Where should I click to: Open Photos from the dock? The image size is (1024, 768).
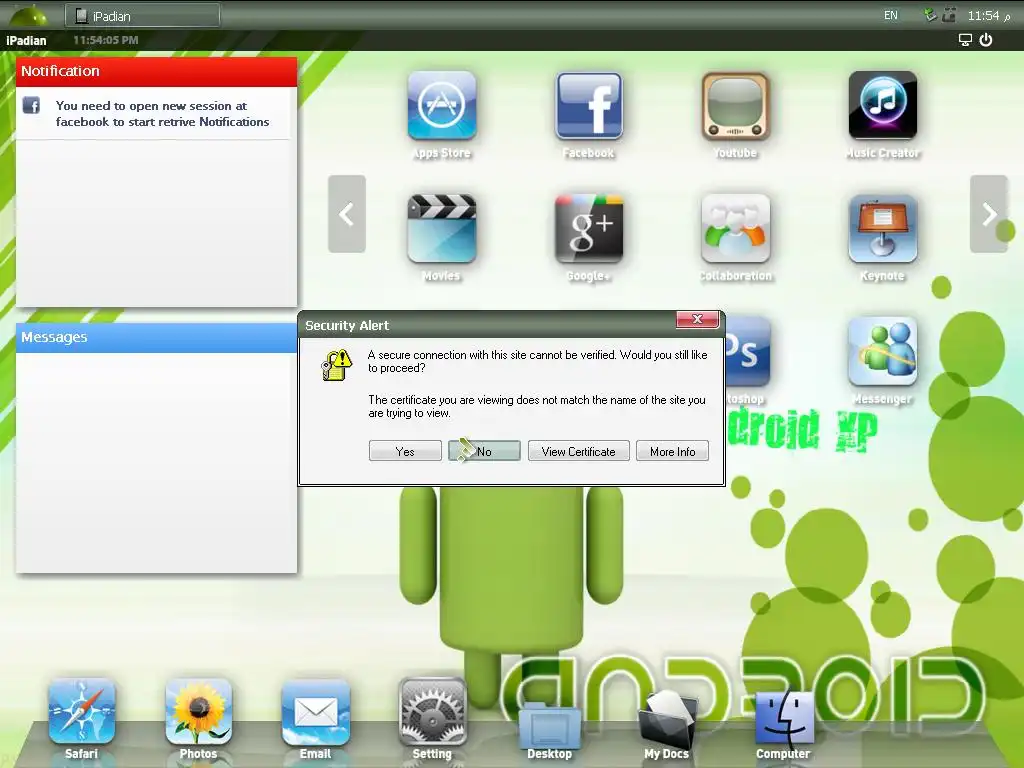(x=199, y=711)
